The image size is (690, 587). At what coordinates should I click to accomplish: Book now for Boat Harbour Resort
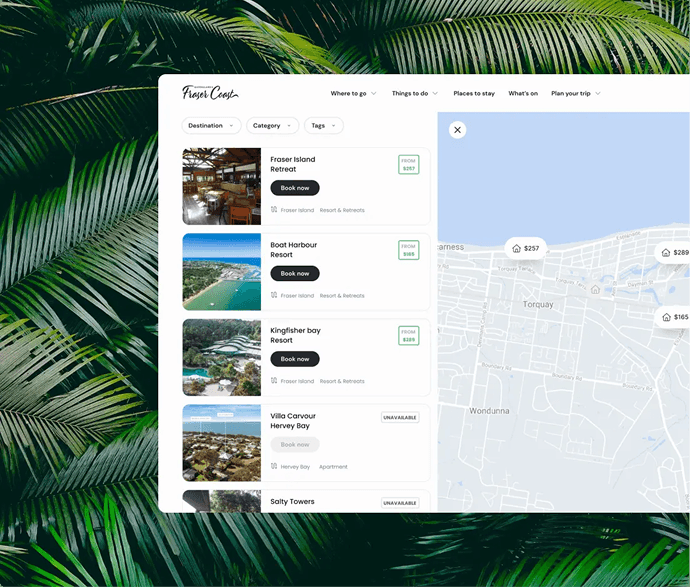(295, 273)
